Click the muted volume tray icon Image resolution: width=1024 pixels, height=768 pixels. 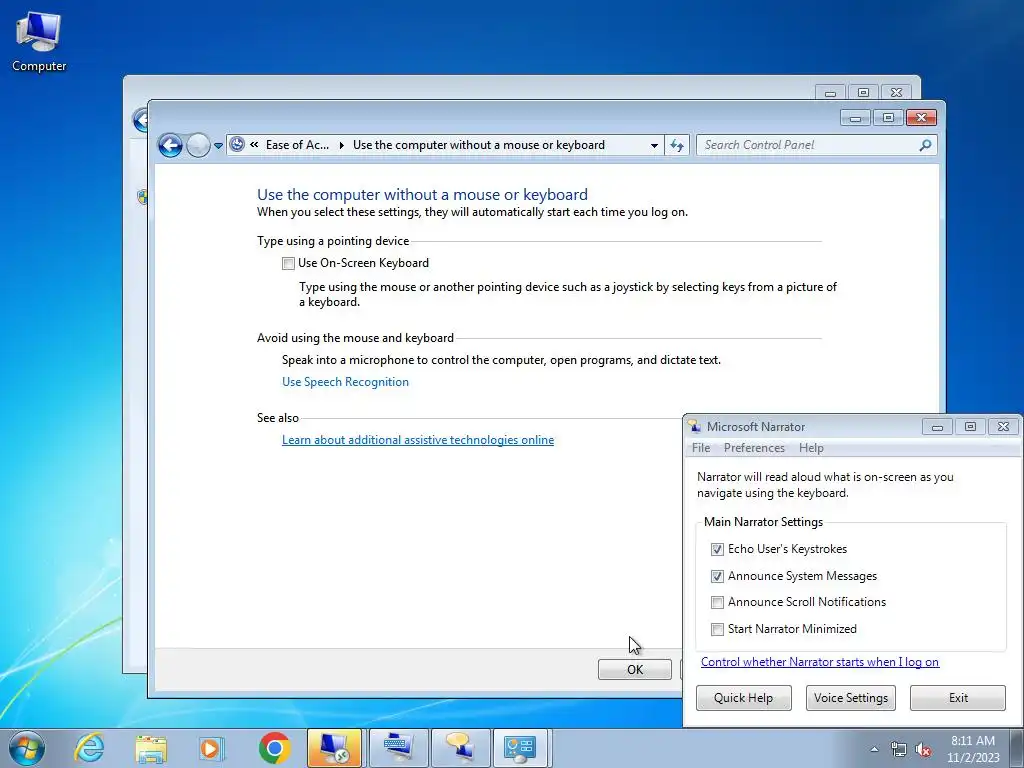point(923,749)
